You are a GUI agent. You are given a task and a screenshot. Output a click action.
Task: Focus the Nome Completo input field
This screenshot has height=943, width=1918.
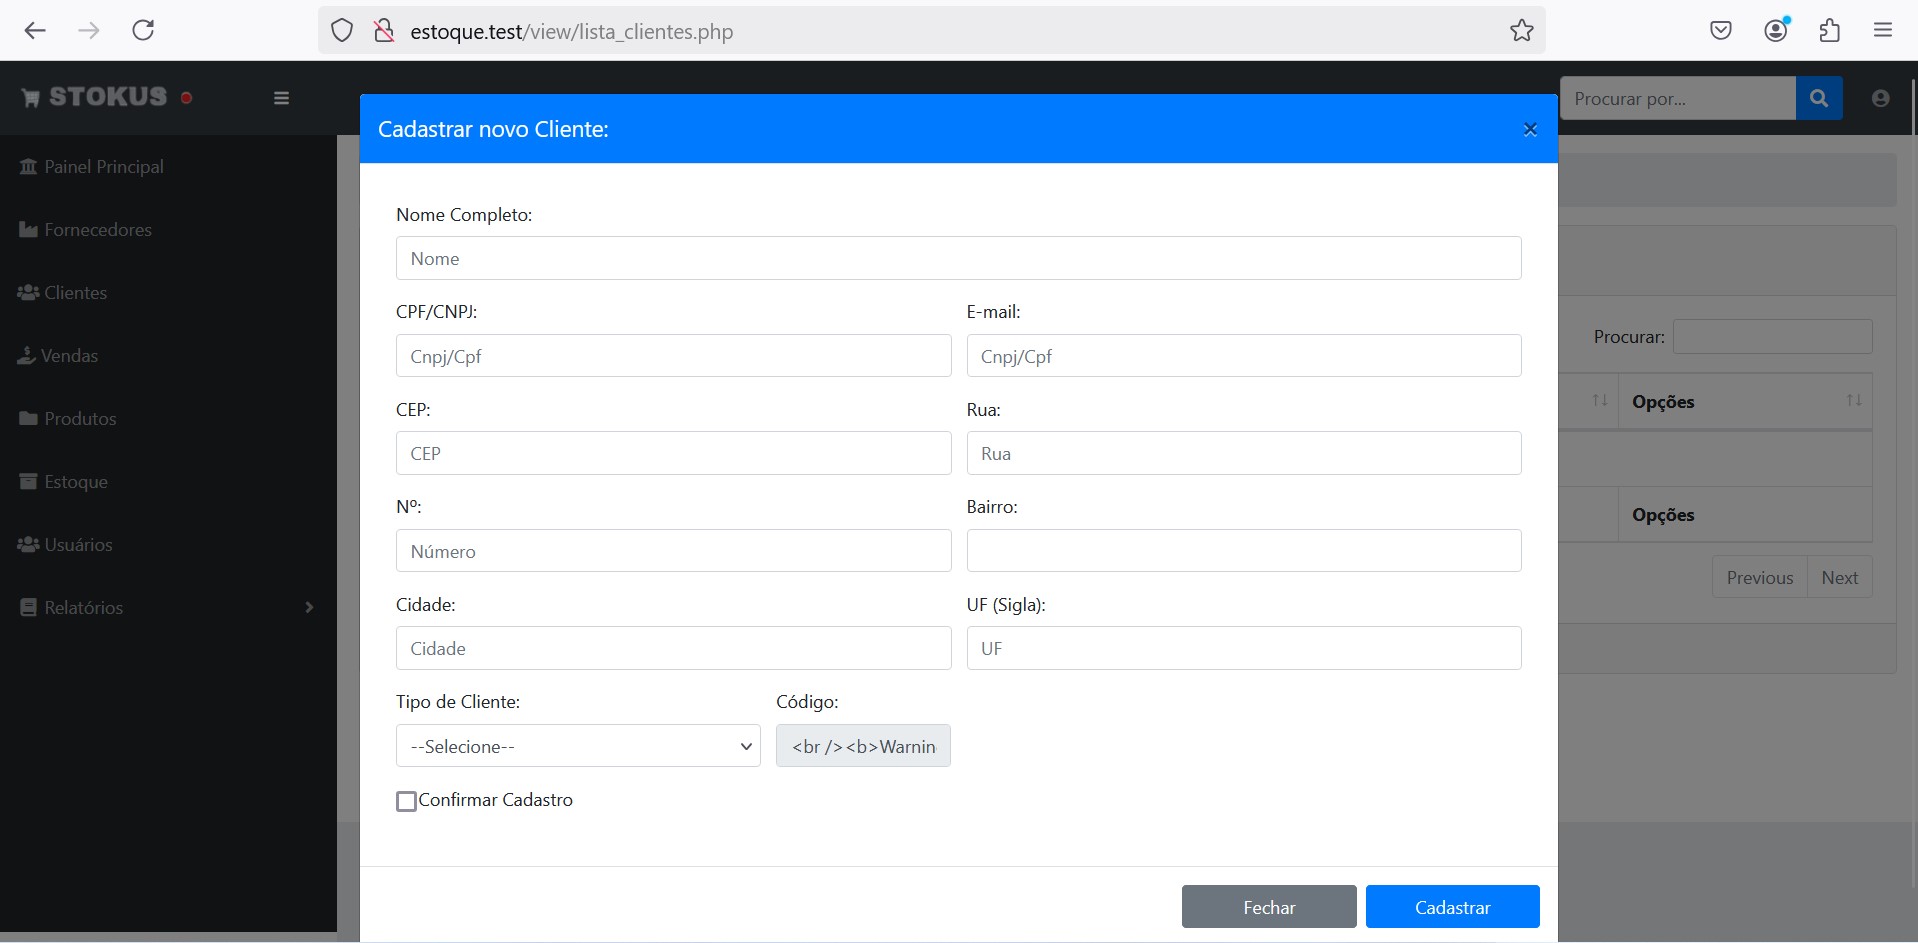pyautogui.click(x=958, y=258)
